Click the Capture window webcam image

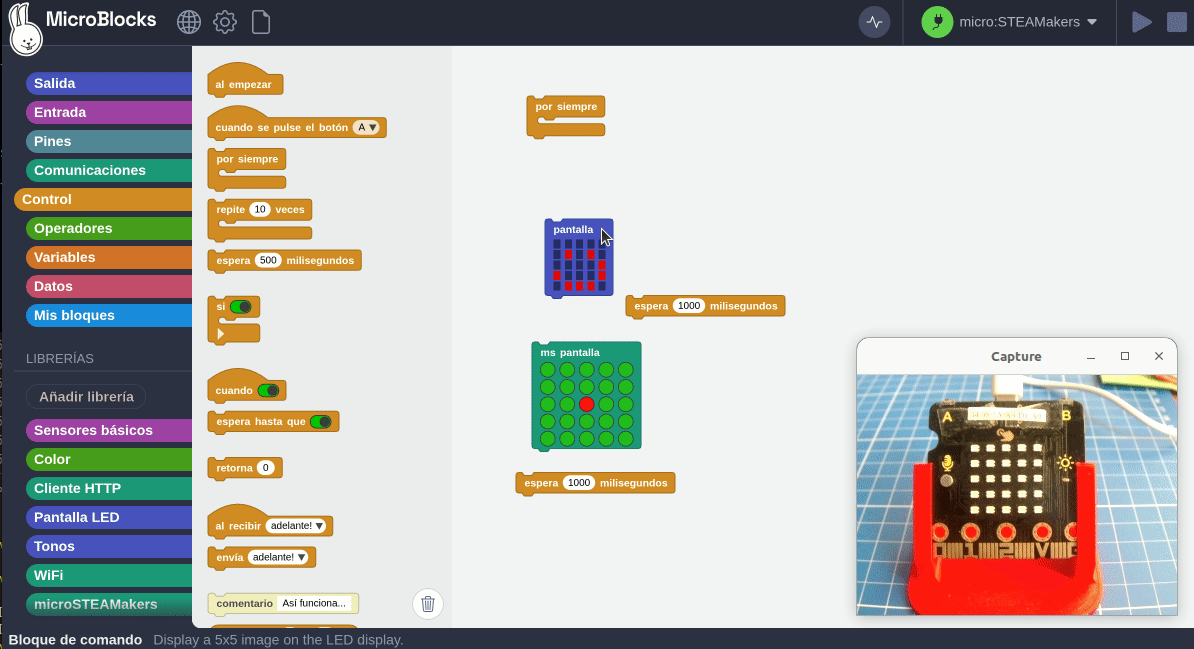1017,494
